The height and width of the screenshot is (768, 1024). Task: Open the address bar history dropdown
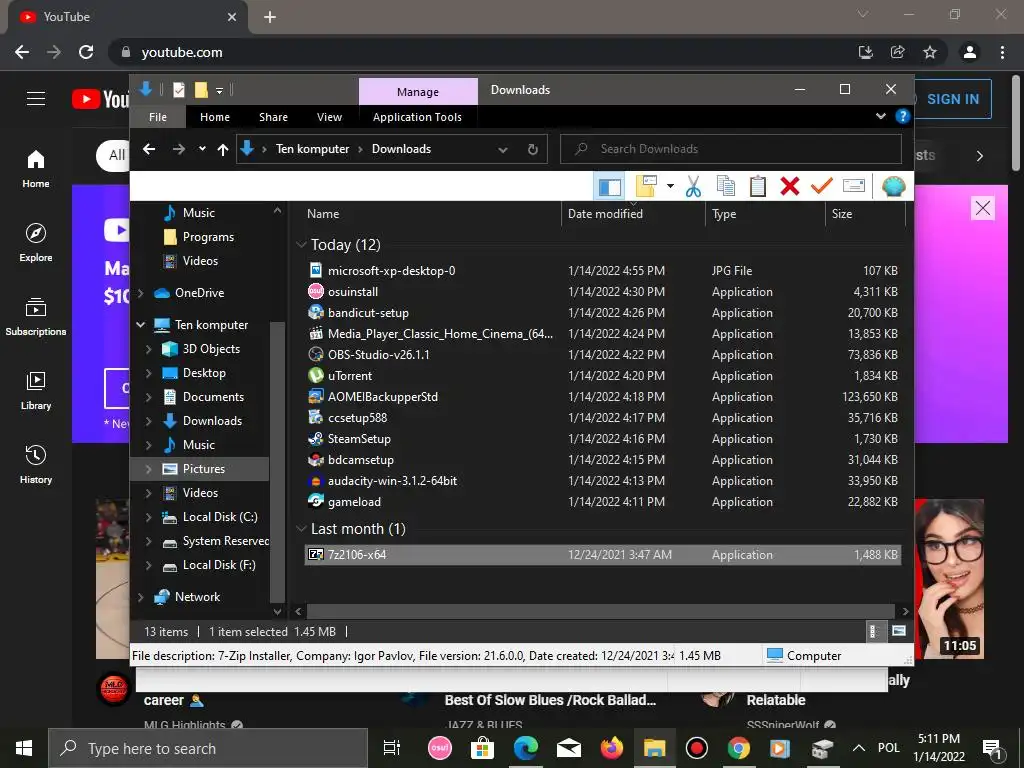pos(503,150)
